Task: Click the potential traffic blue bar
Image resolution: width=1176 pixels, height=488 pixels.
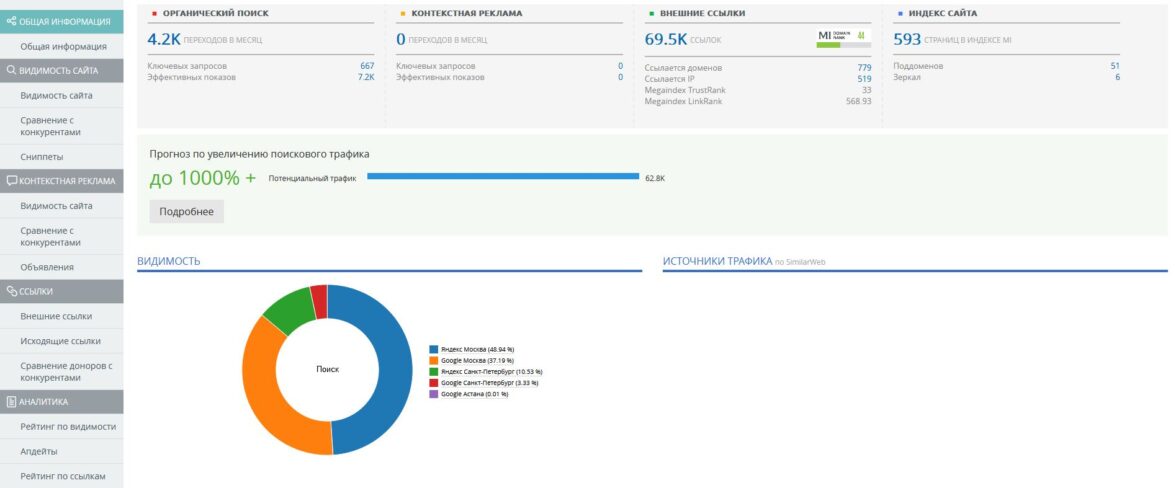Action: (502, 177)
